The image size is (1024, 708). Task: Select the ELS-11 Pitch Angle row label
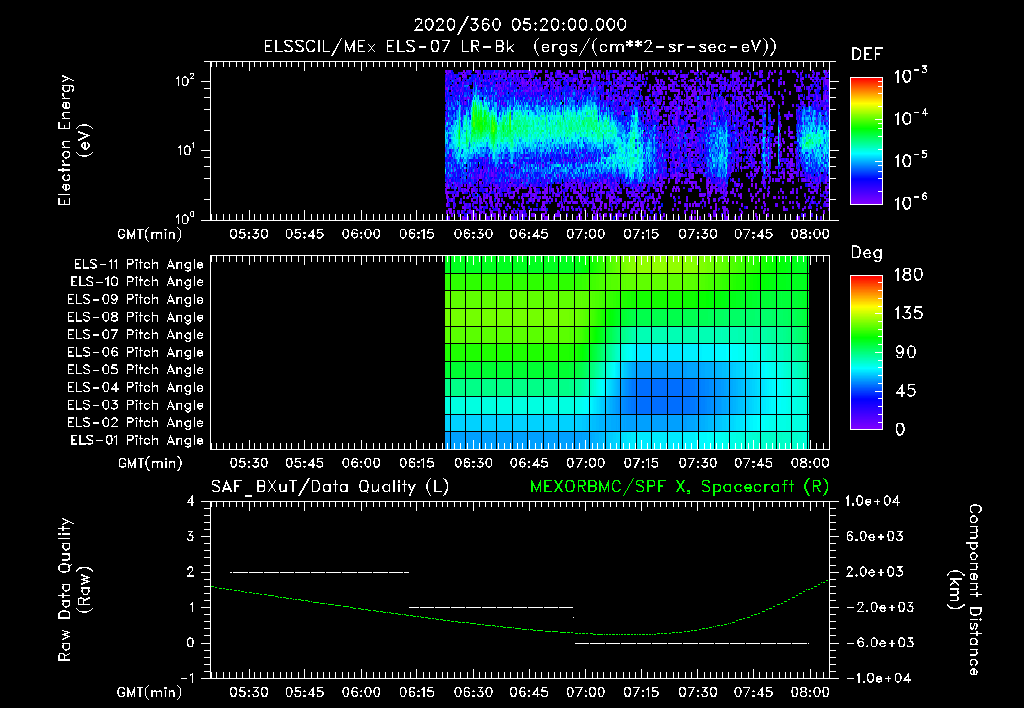pos(138,265)
